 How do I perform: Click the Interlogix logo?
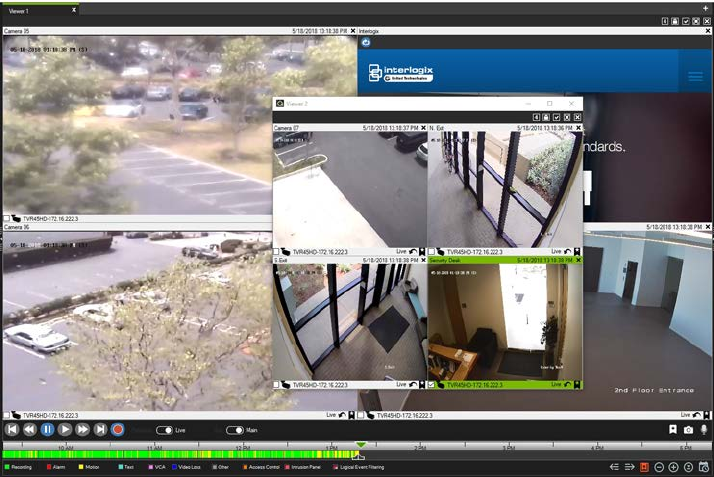pos(401,73)
